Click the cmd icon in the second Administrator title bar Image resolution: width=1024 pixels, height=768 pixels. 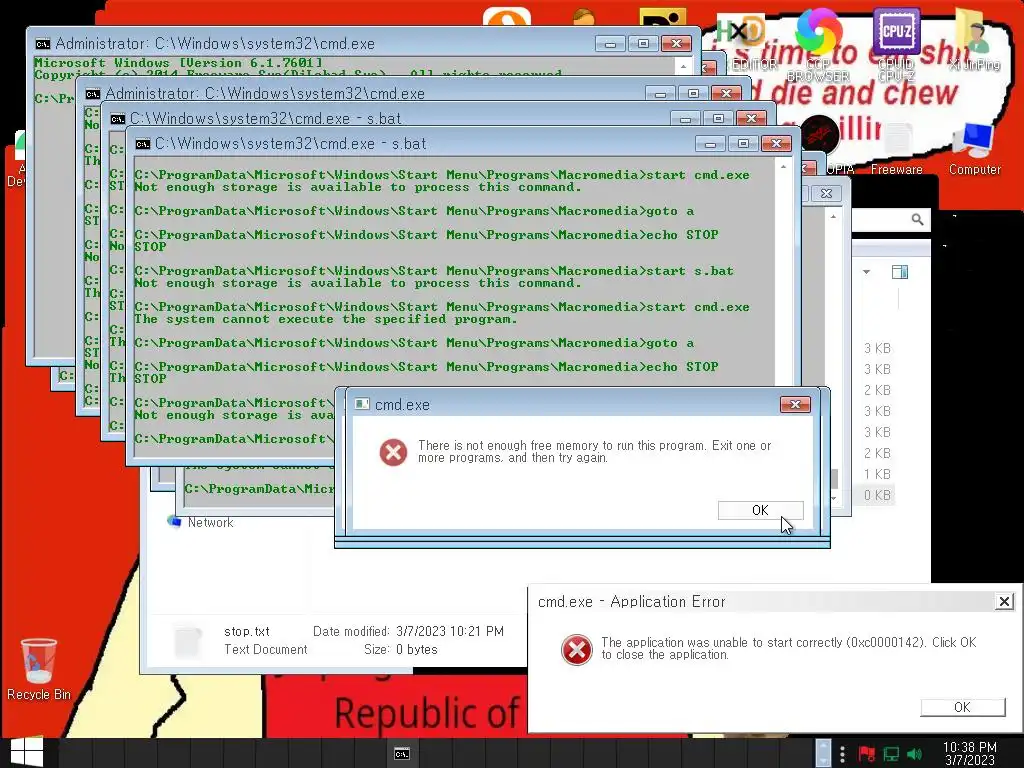pos(93,94)
